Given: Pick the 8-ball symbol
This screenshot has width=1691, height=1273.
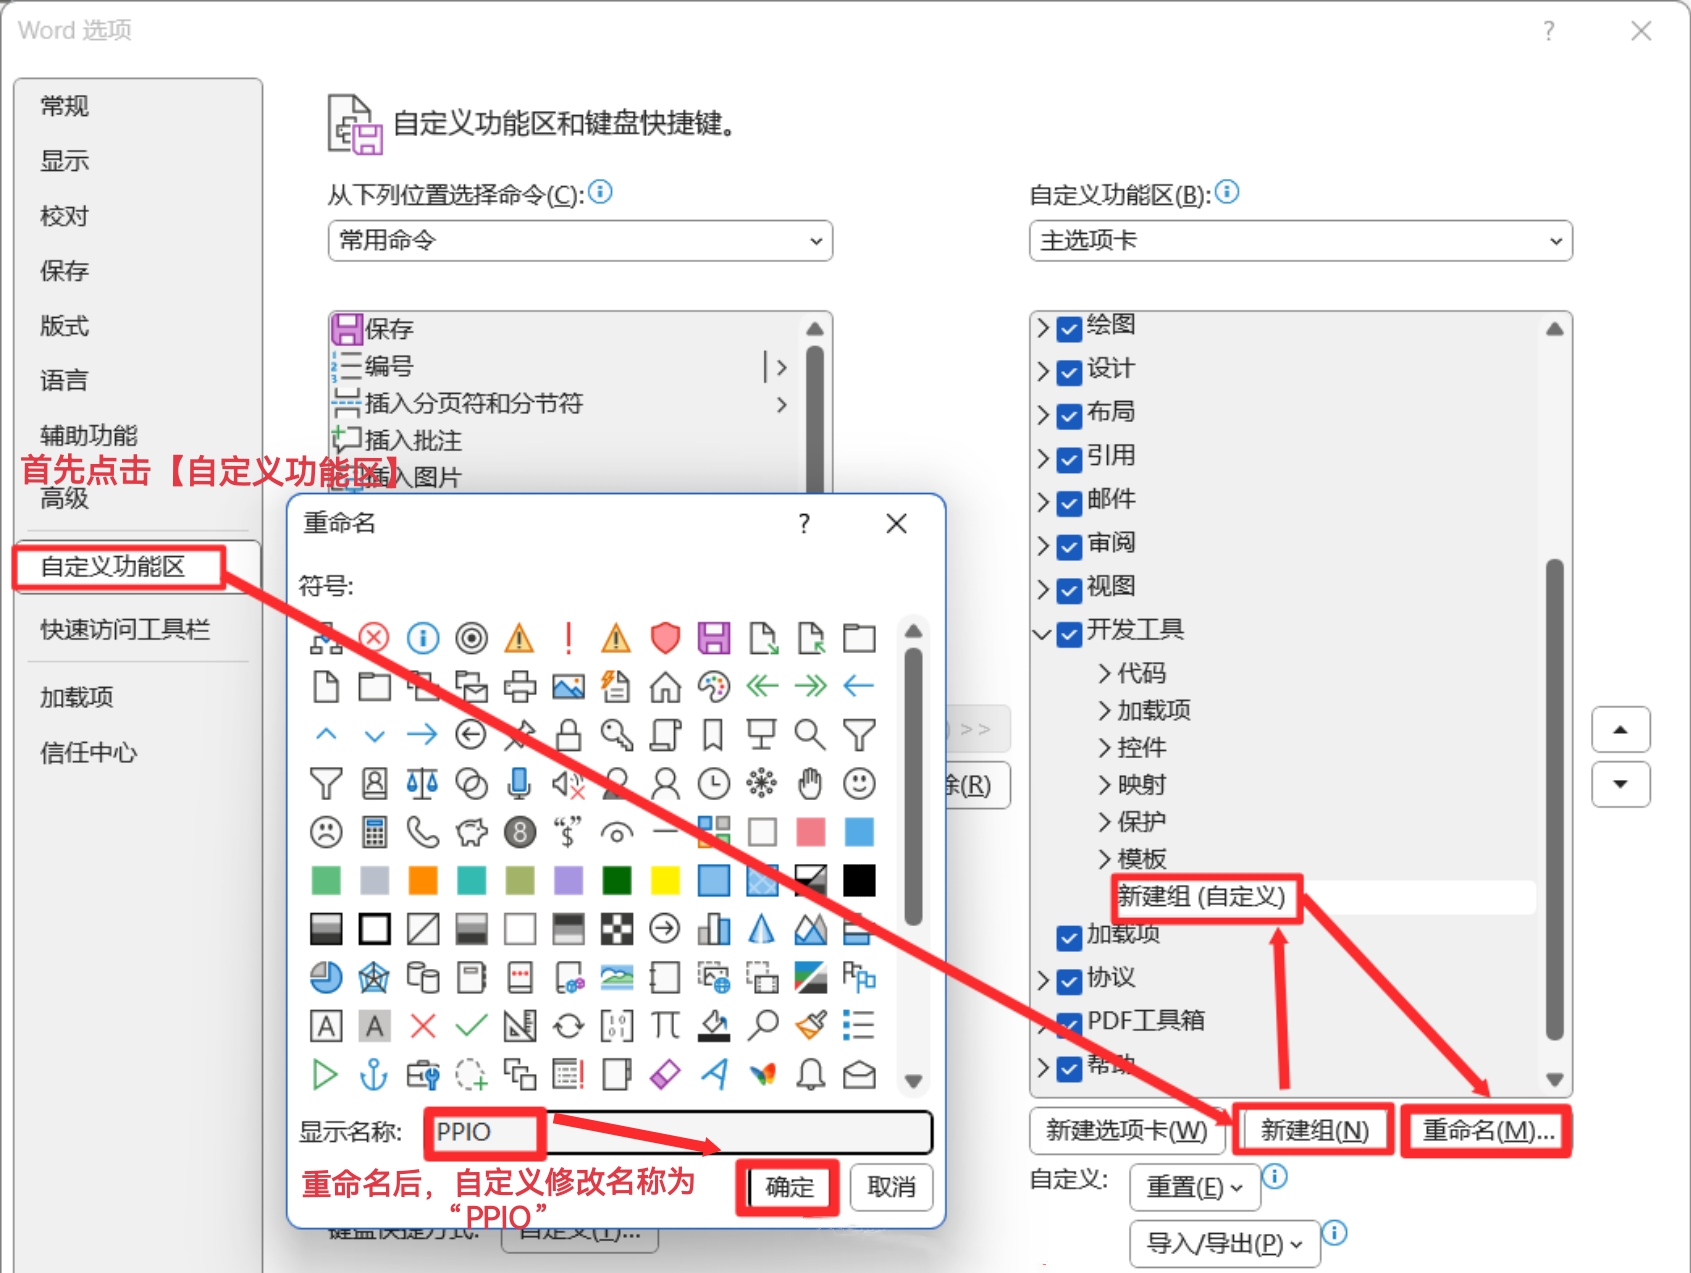Looking at the screenshot, I should coord(519,832).
